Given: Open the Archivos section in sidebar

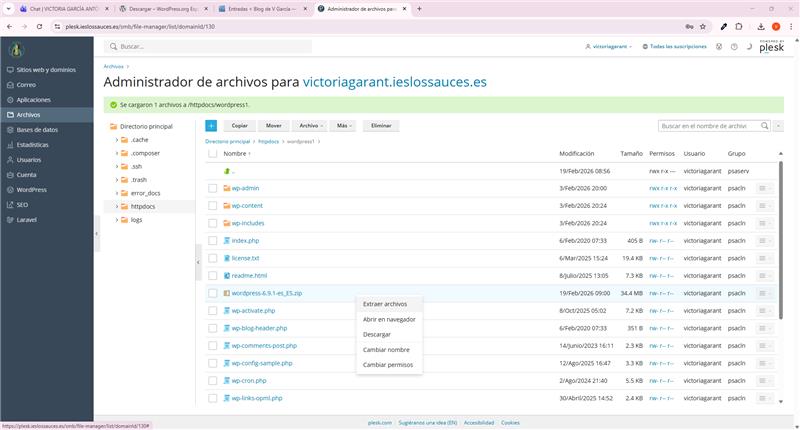Looking at the screenshot, I should pos(28,115).
